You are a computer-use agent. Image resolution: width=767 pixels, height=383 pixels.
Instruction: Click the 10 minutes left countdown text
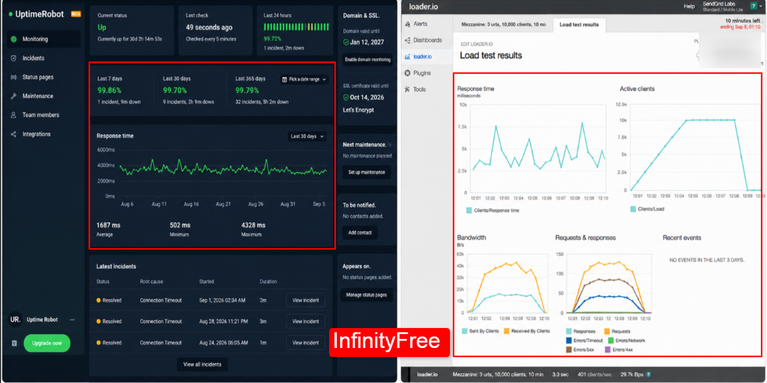[x=743, y=21]
